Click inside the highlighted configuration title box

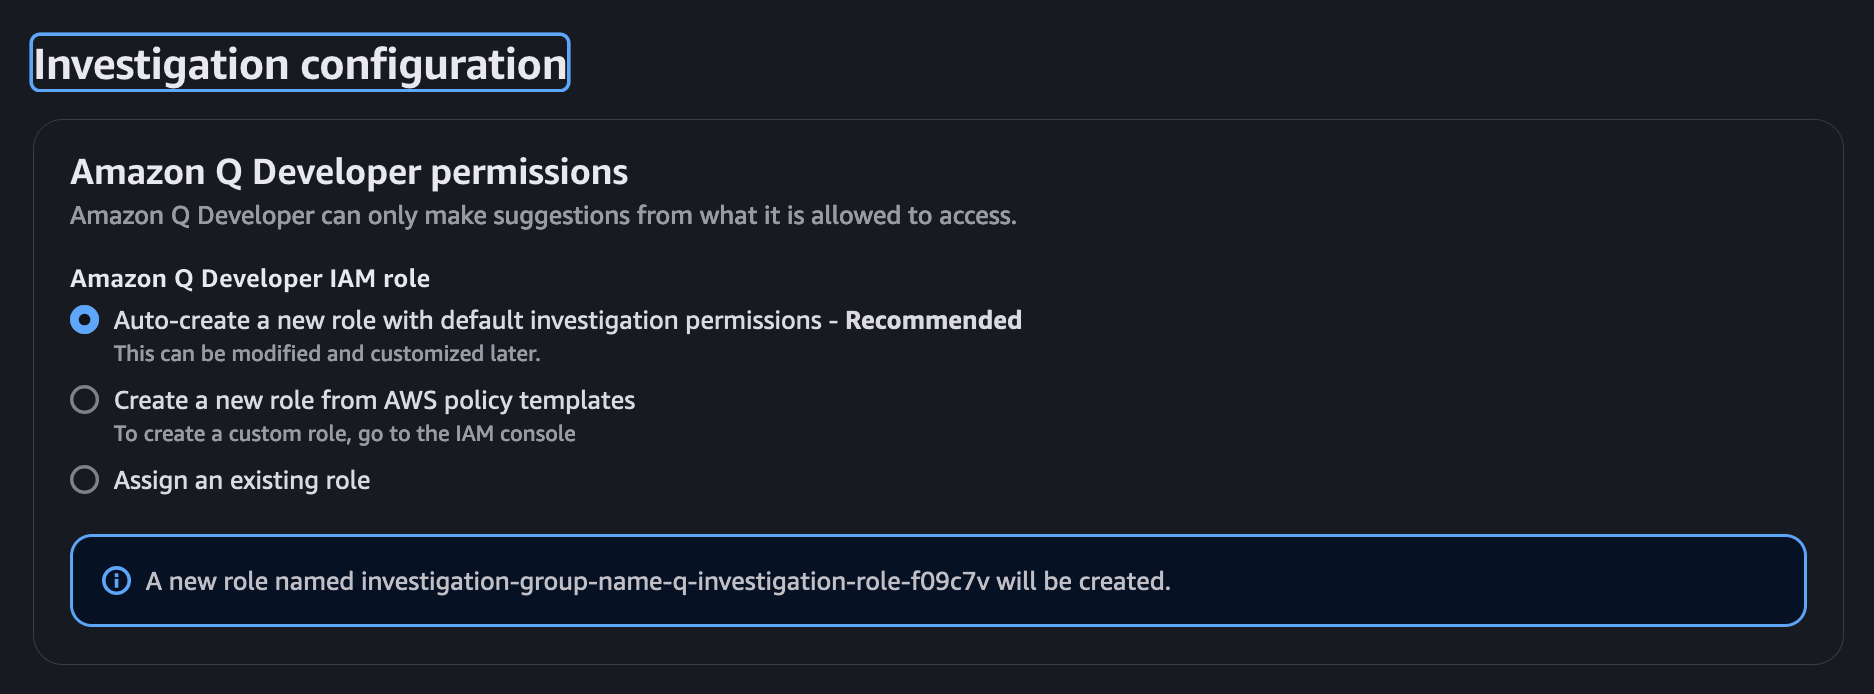coord(298,64)
